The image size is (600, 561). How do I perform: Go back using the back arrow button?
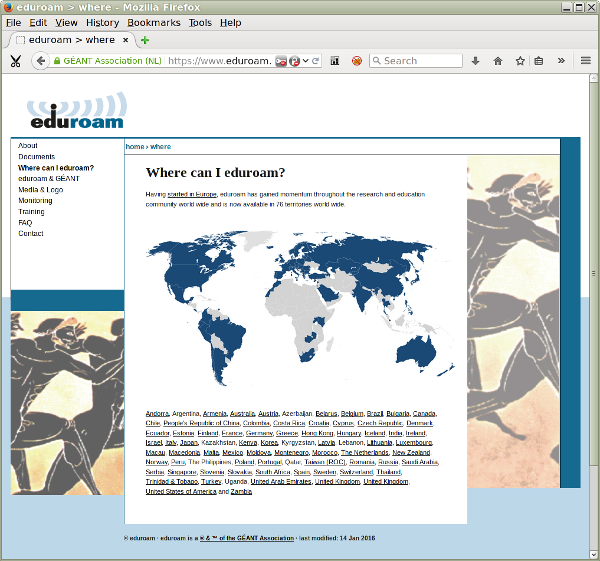pyautogui.click(x=40, y=61)
